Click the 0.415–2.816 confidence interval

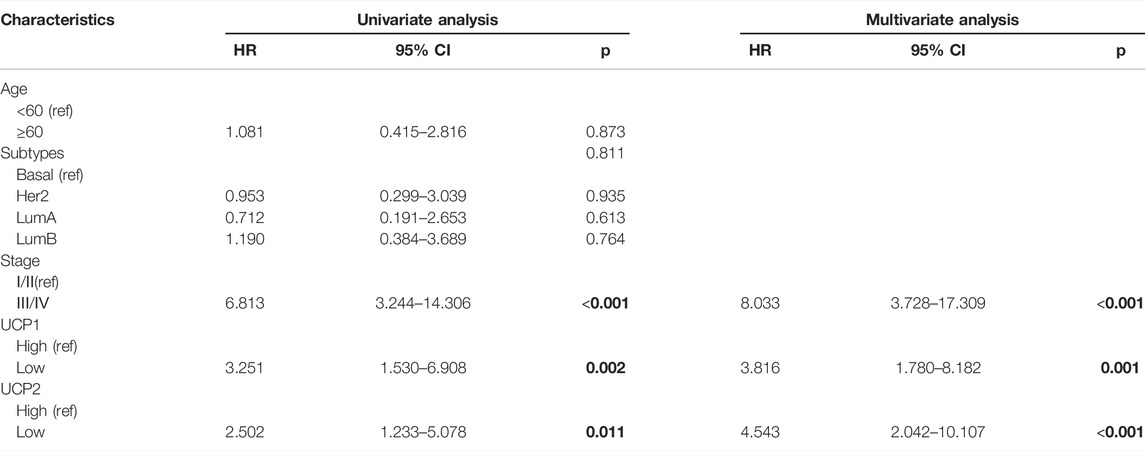click(x=424, y=132)
